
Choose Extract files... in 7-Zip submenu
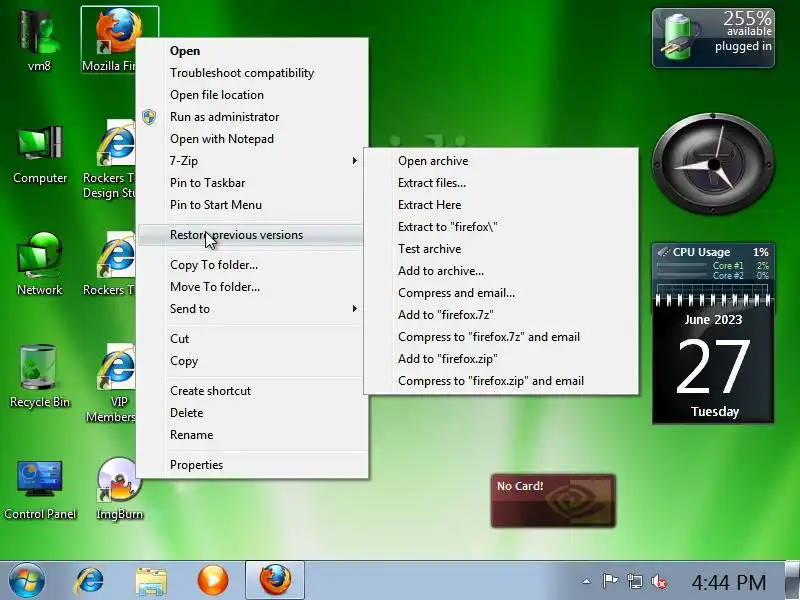(x=501, y=183)
